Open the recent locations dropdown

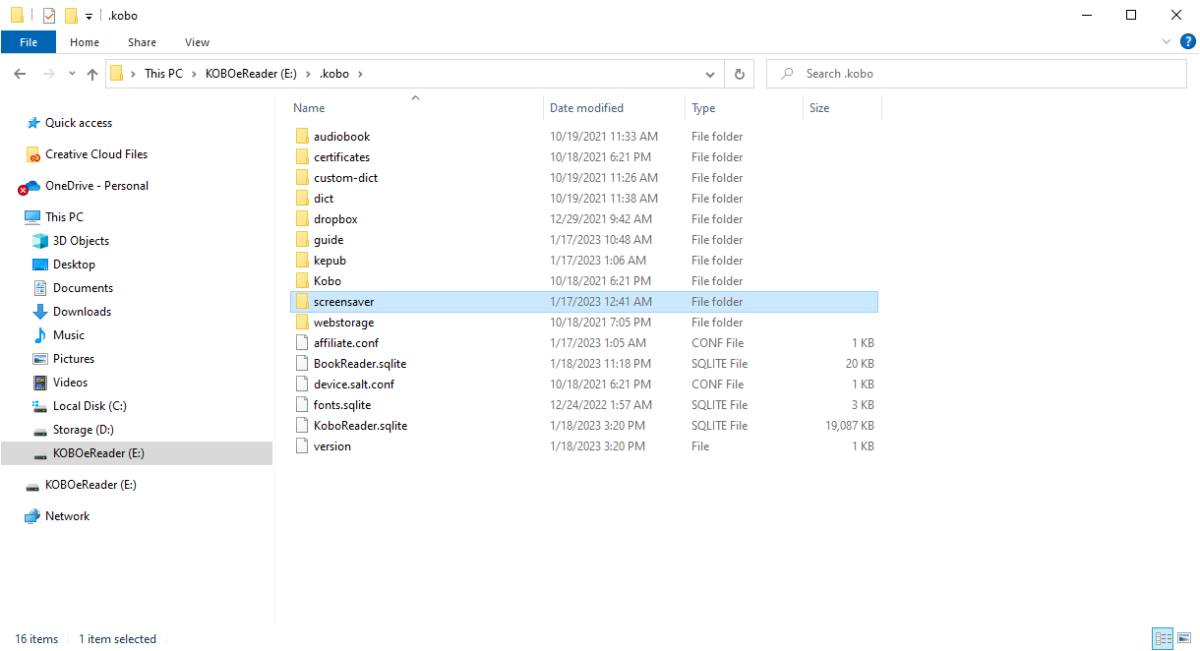pos(72,74)
